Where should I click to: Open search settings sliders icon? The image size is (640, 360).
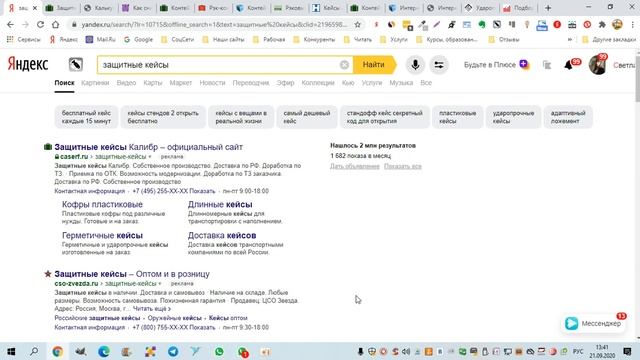tap(439, 65)
